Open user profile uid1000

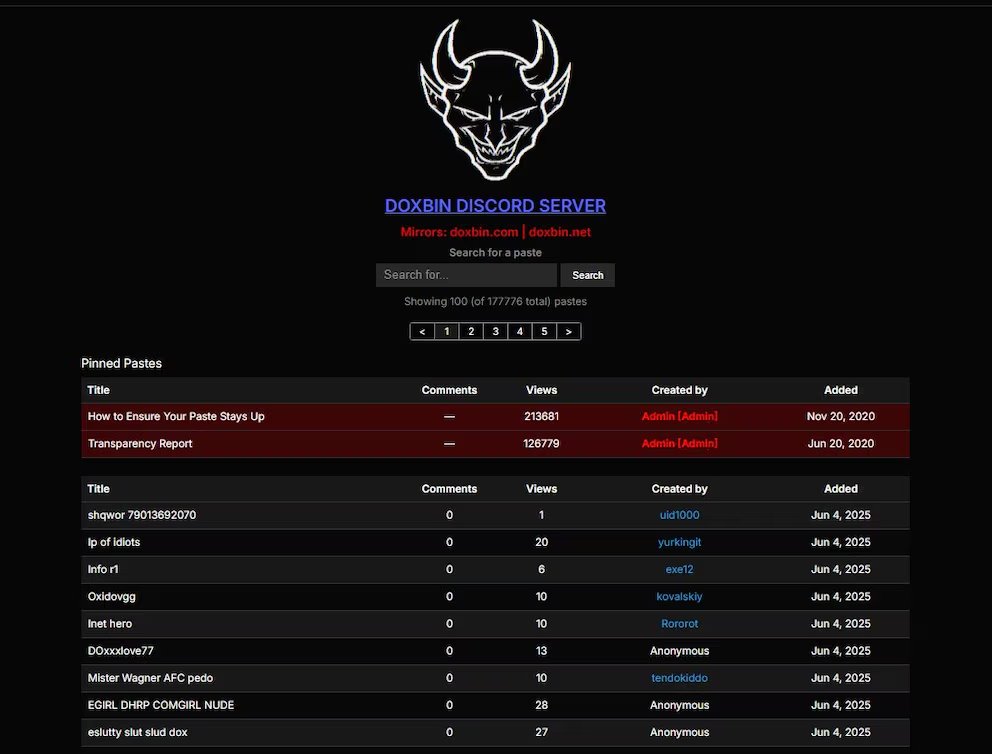tap(679, 515)
